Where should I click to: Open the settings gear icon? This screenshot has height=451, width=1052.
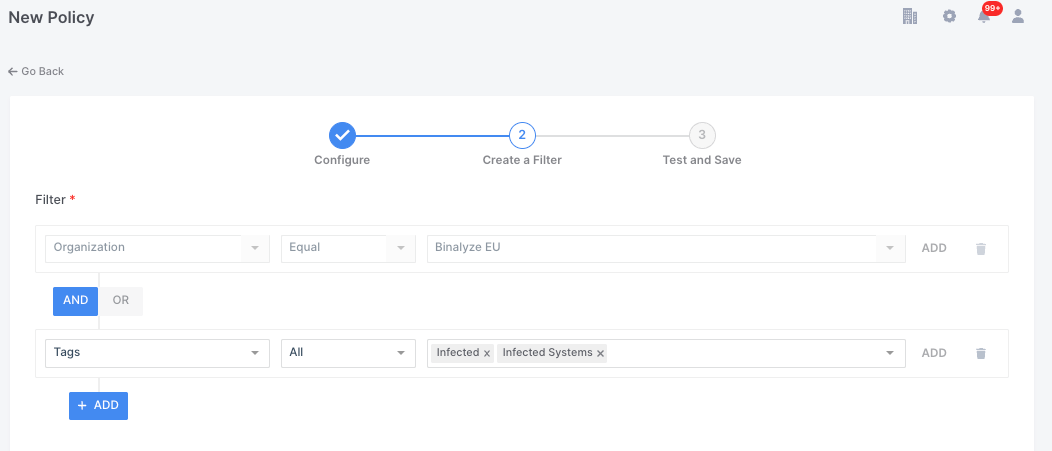coord(949,16)
